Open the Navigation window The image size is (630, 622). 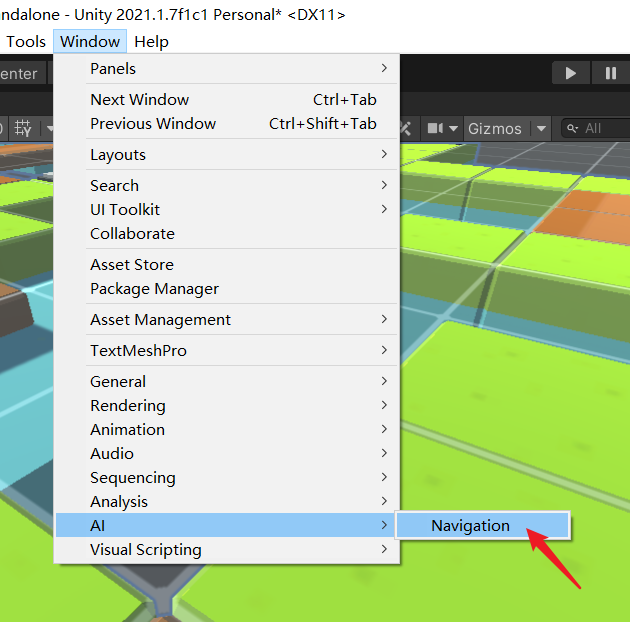pos(483,526)
